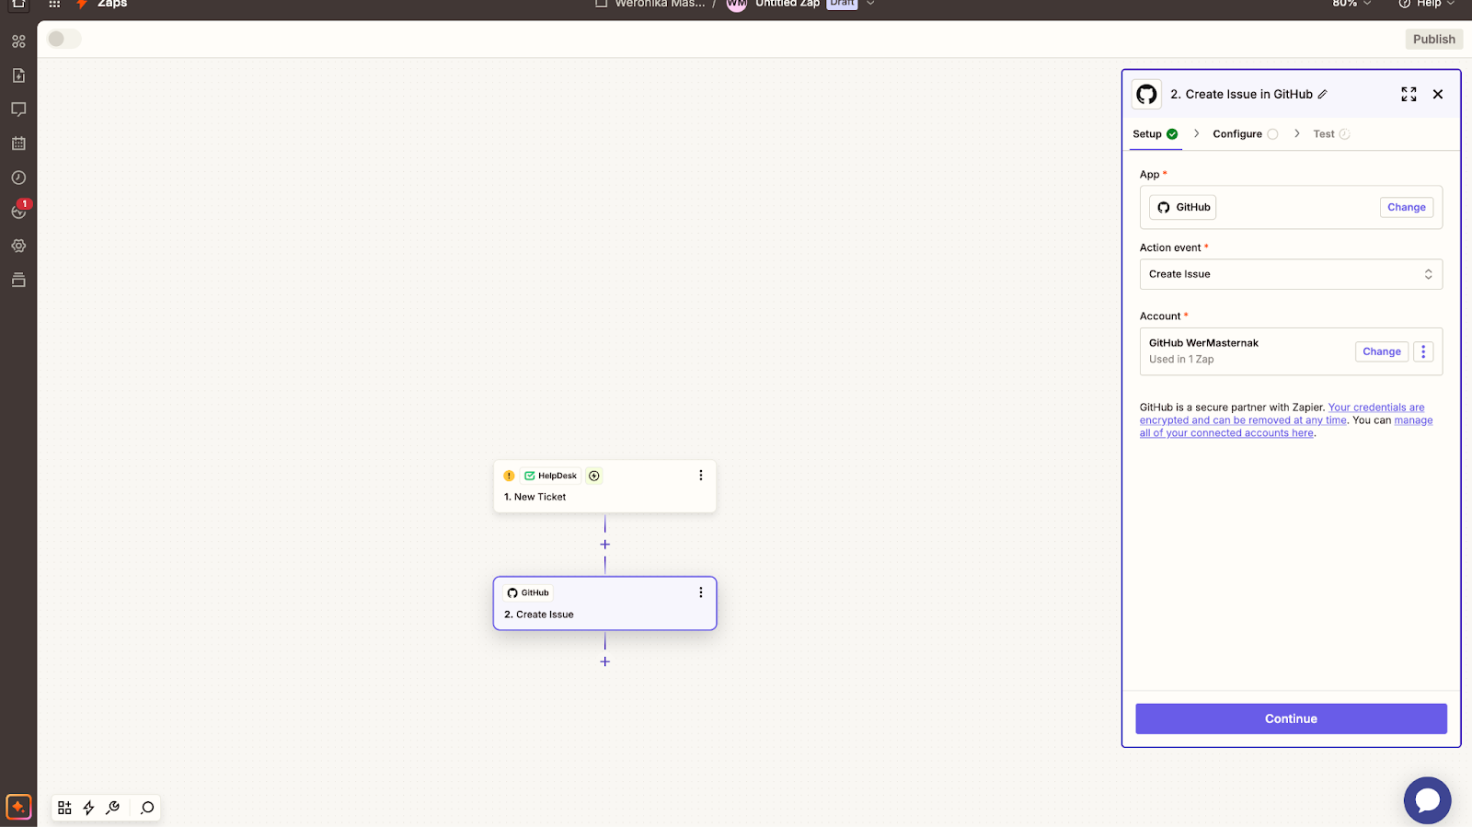Viewport: 1472px width, 827px height.
Task: Open the chat support bubble
Action: pos(1427,800)
